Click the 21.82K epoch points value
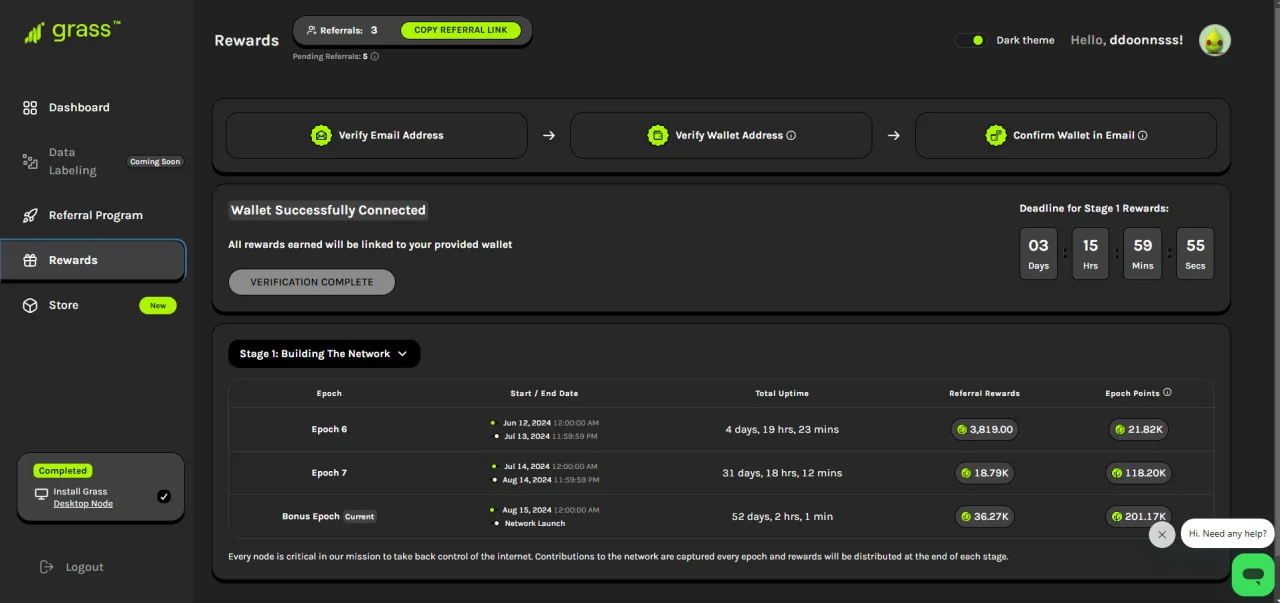1280x603 pixels. (1138, 429)
